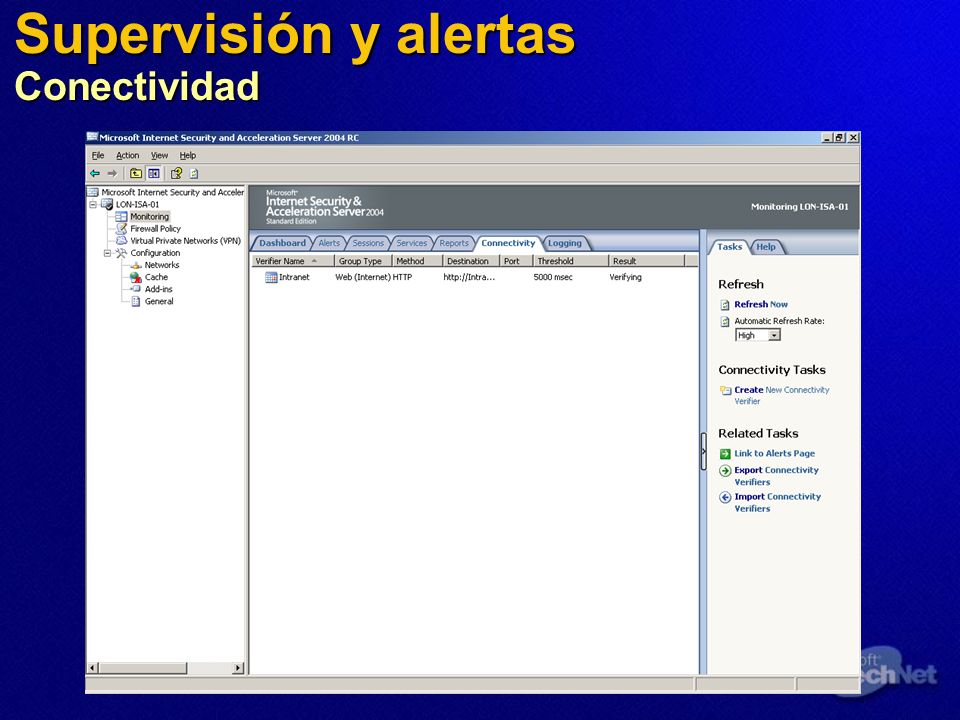Click the Back arrow toolbar icon
Viewport: 960px width, 720px height.
click(x=95, y=173)
